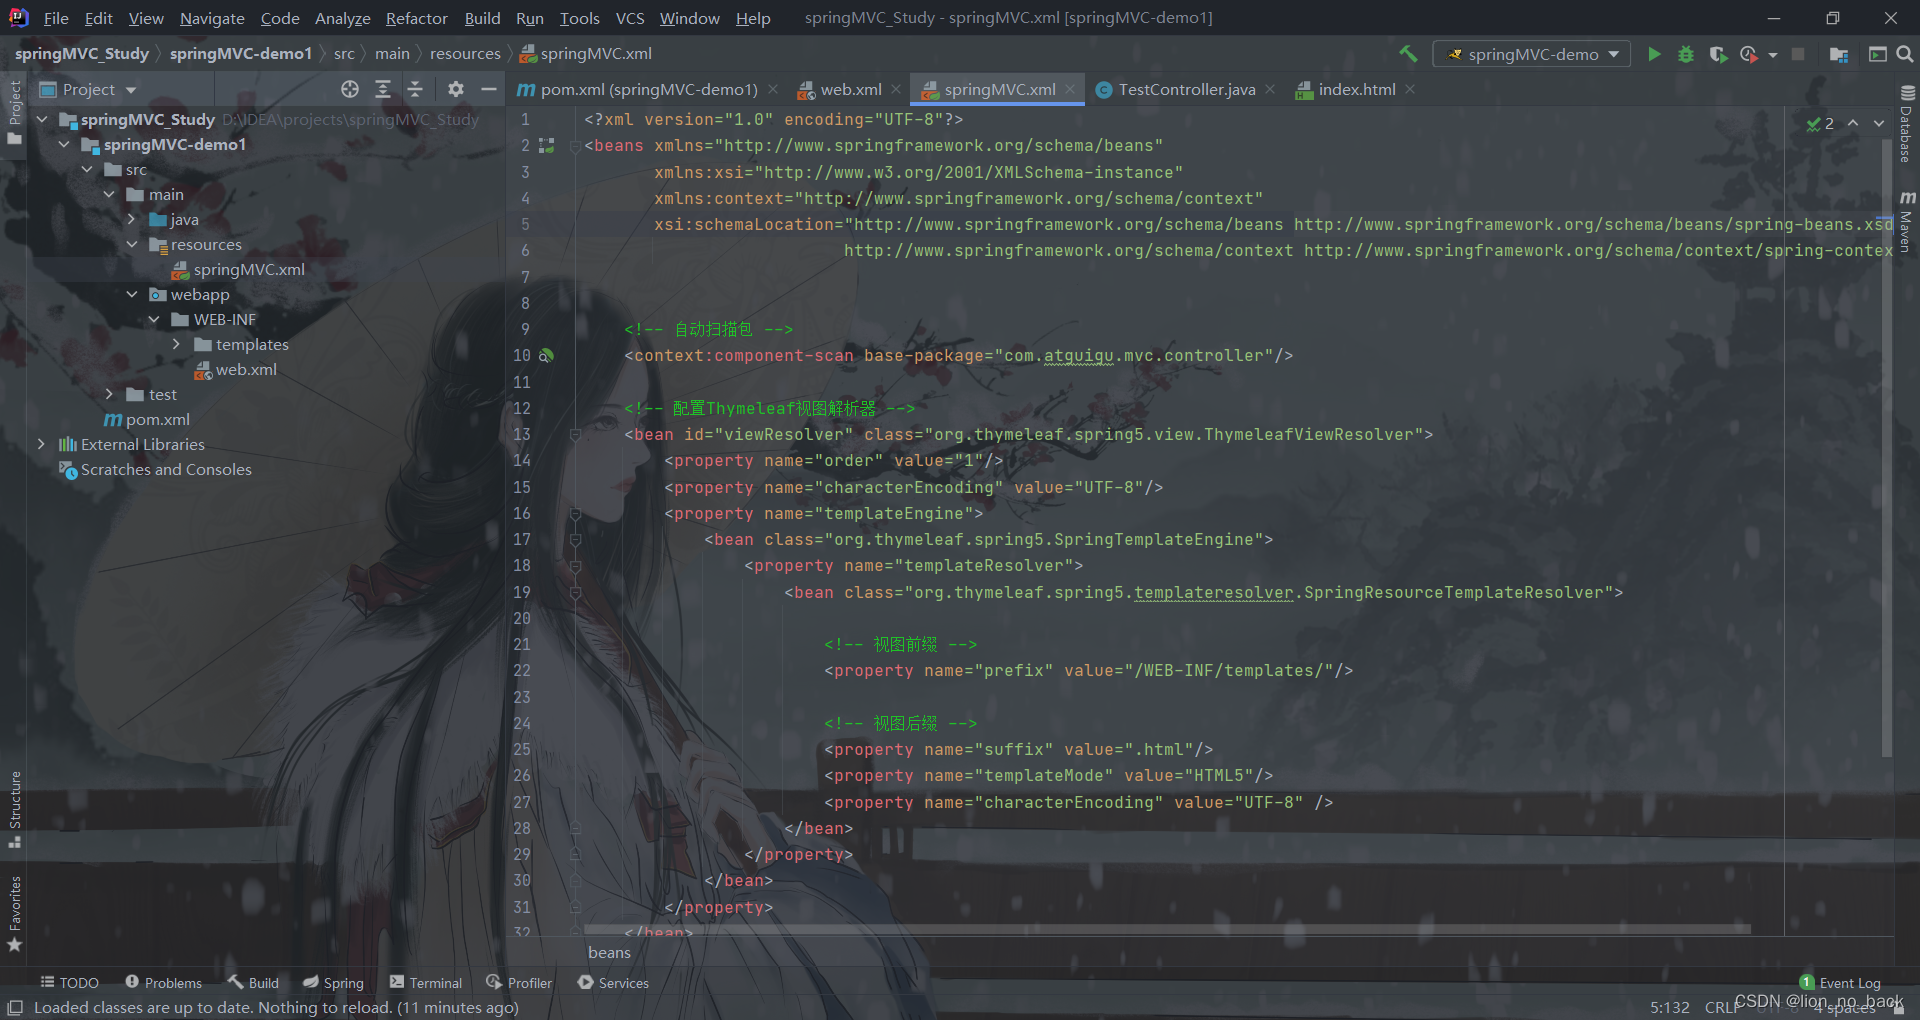Open the Maven side panel
The image size is (1920, 1020).
coord(1906,222)
